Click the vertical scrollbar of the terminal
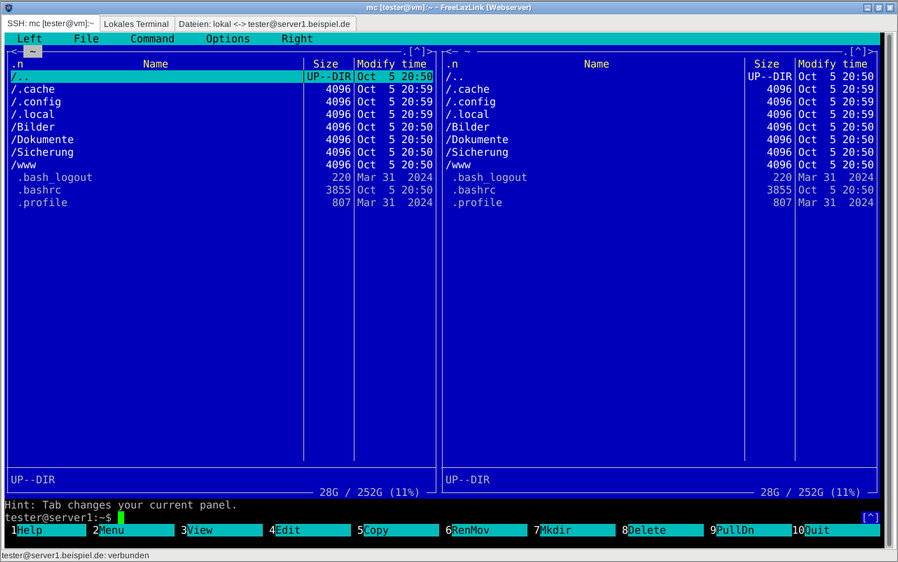 click(x=889, y=289)
